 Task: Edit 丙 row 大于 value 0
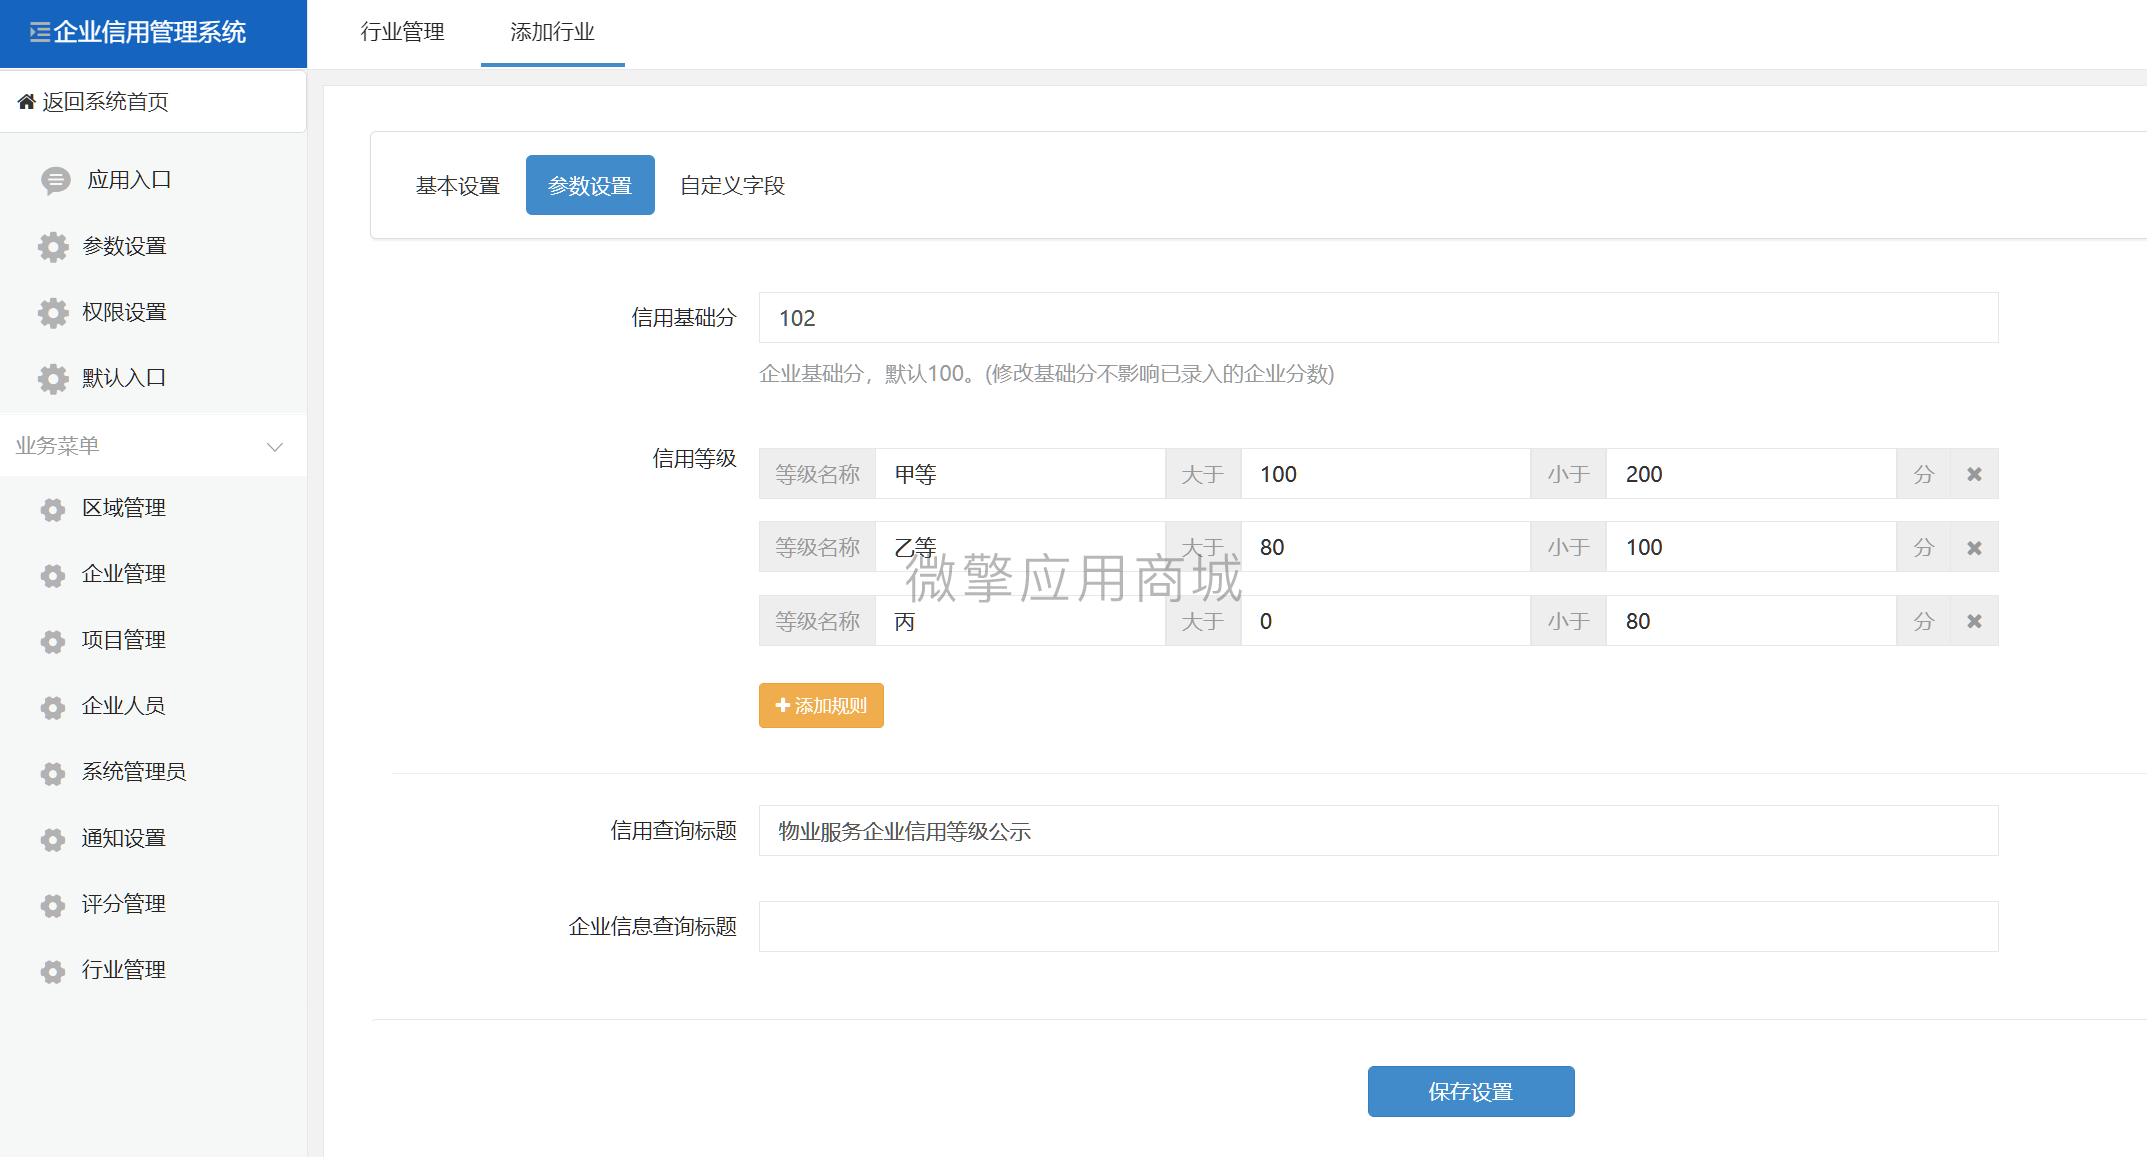pos(1386,621)
